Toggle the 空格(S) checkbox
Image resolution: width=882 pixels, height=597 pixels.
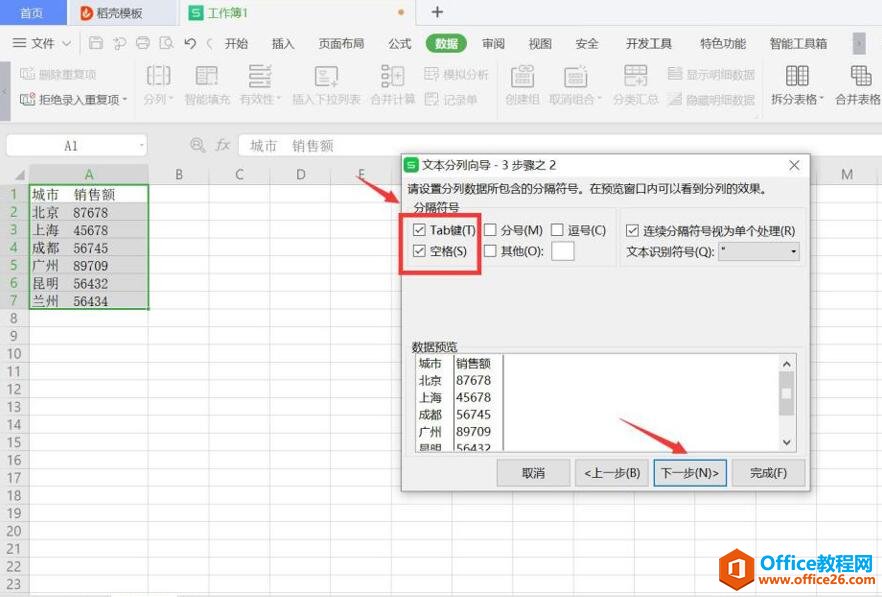418,250
